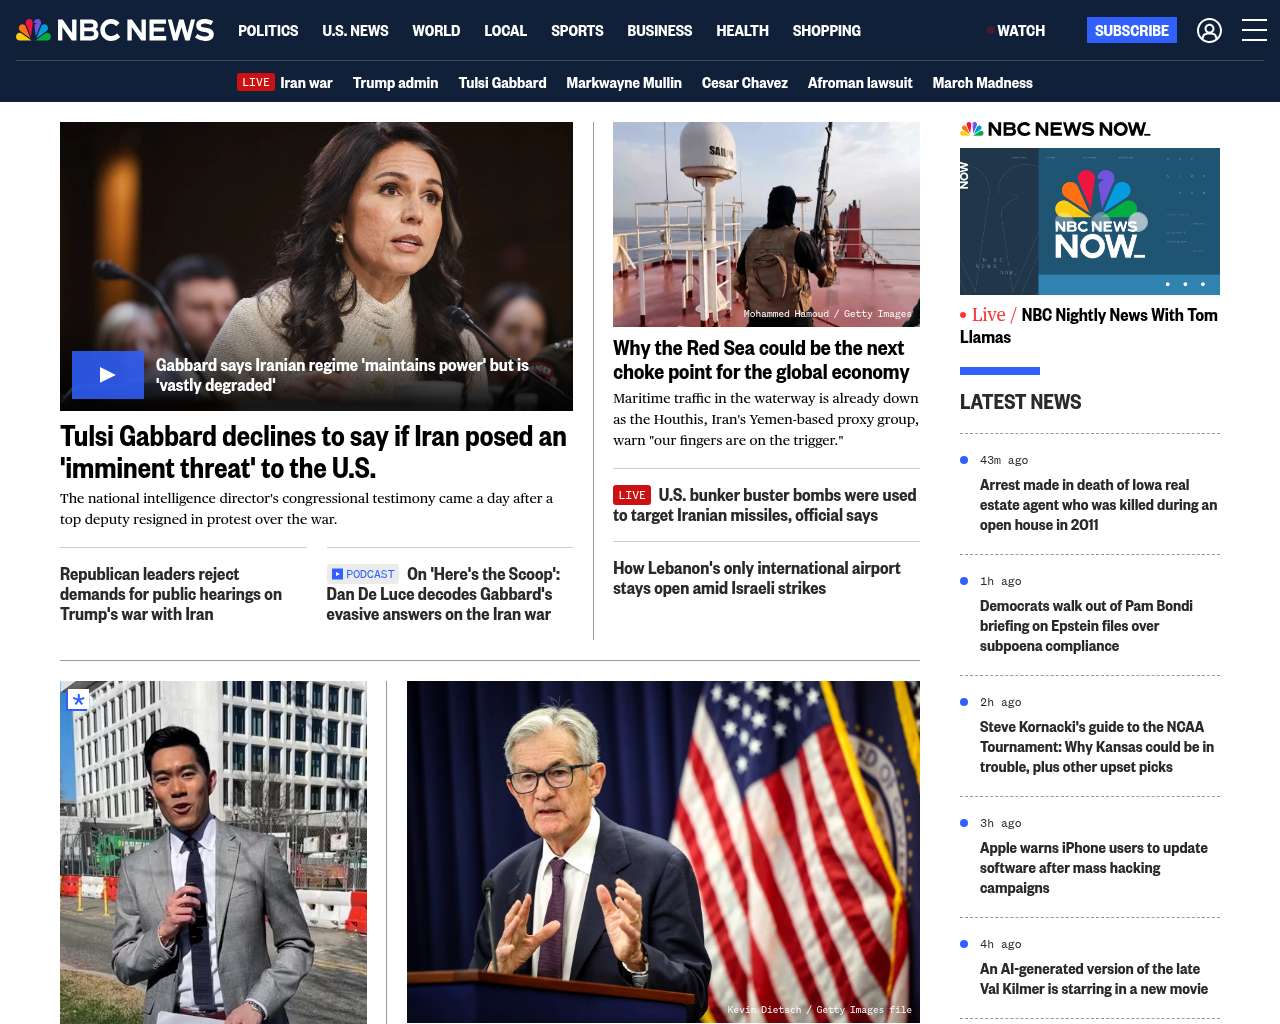Click the PODCAST badge on 'Here's the Scoop'
The height and width of the screenshot is (1024, 1280).
(x=363, y=574)
